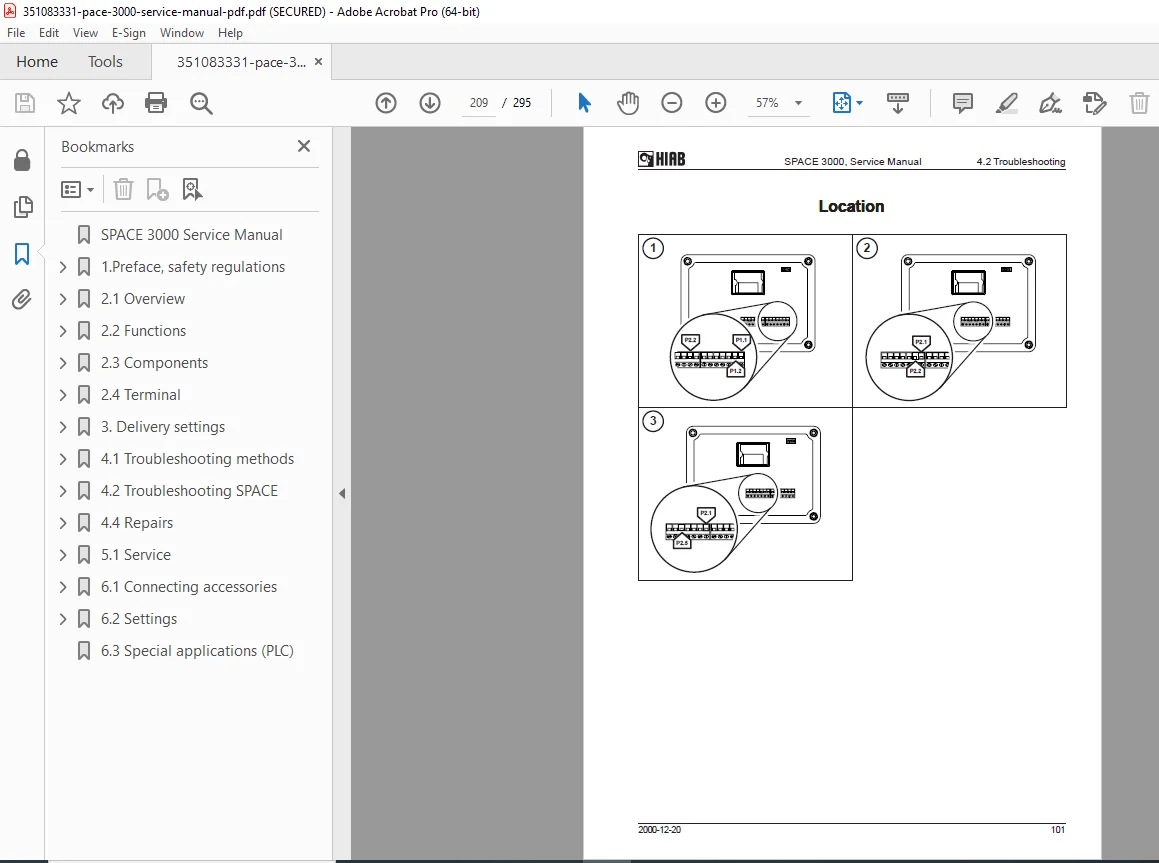Open the sign document pen tool
The image size is (1159, 863).
click(1050, 103)
